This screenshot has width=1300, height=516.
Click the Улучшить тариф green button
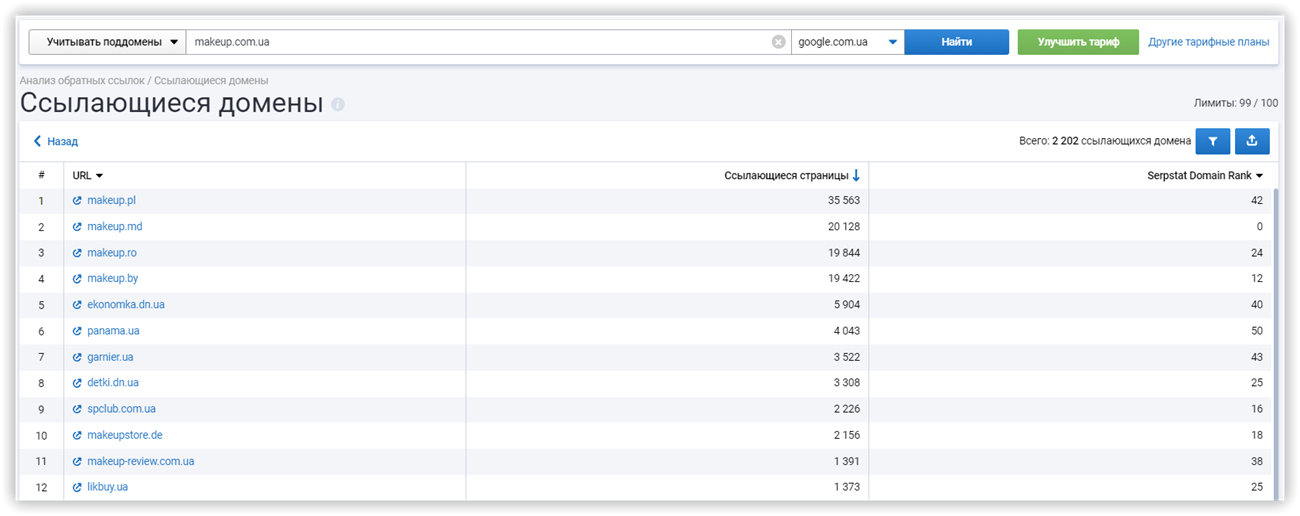point(1077,42)
